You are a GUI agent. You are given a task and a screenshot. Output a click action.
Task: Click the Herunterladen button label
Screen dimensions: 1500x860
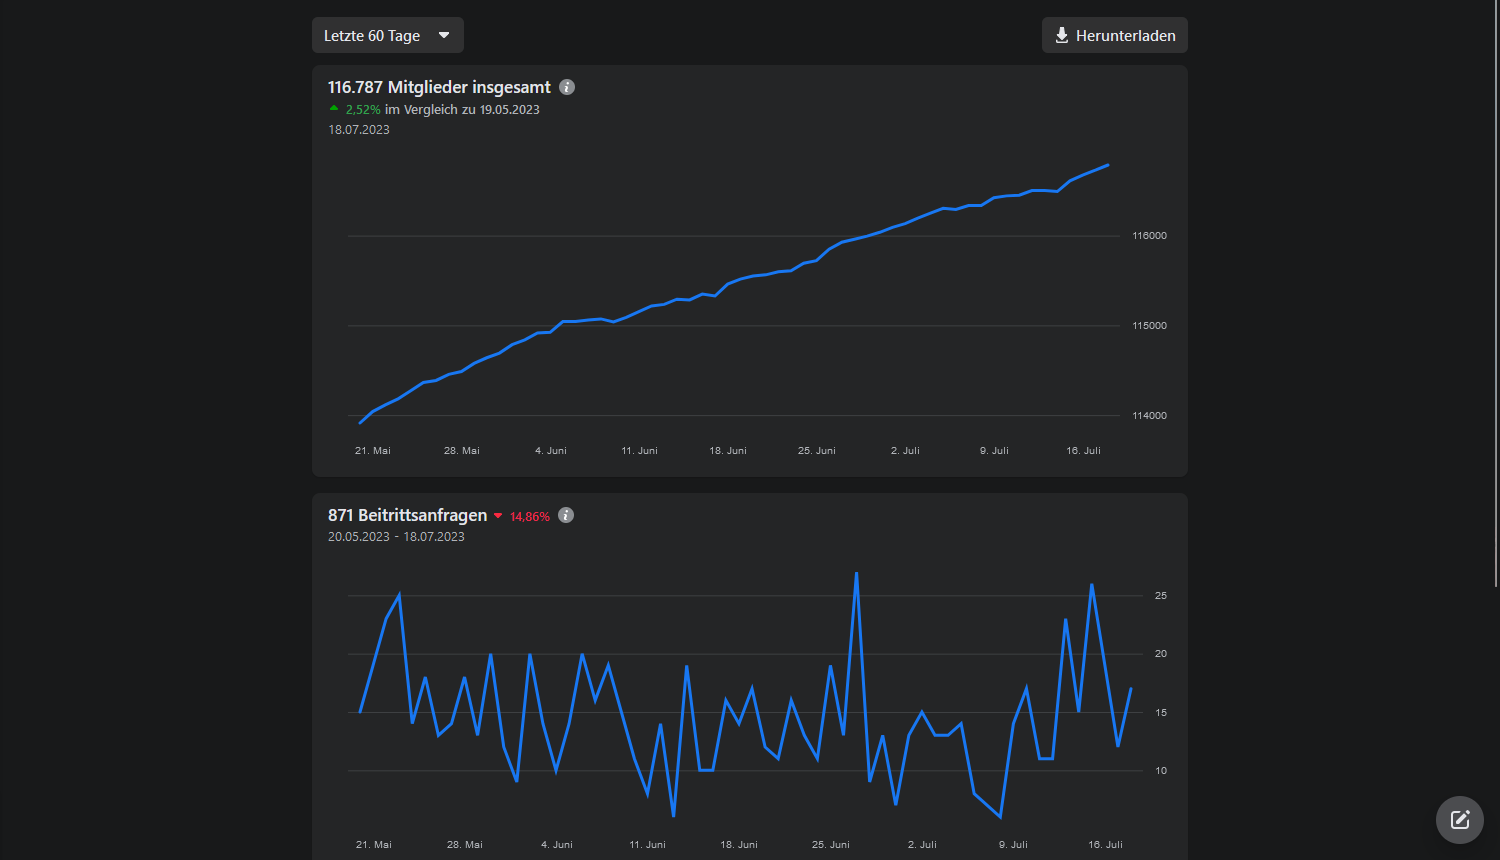click(x=1126, y=35)
